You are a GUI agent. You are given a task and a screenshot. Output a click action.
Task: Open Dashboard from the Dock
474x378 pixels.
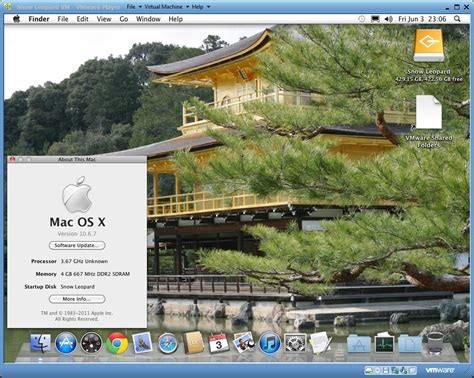click(91, 343)
